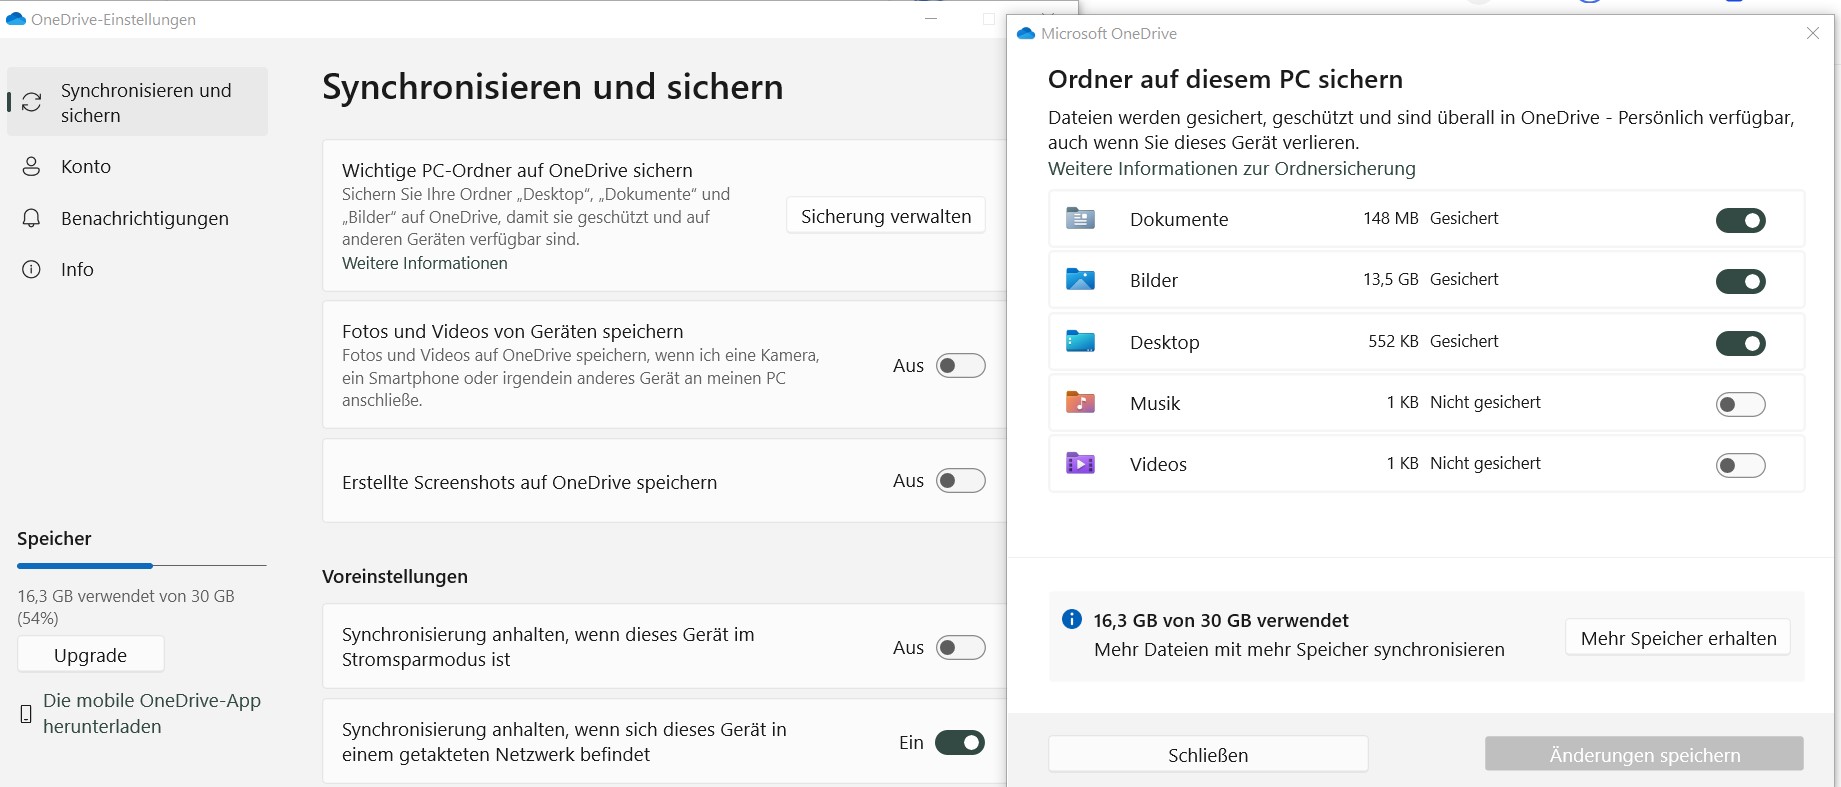This screenshot has width=1841, height=787.
Task: Disable backup toggle for Dokumente
Action: coord(1740,220)
